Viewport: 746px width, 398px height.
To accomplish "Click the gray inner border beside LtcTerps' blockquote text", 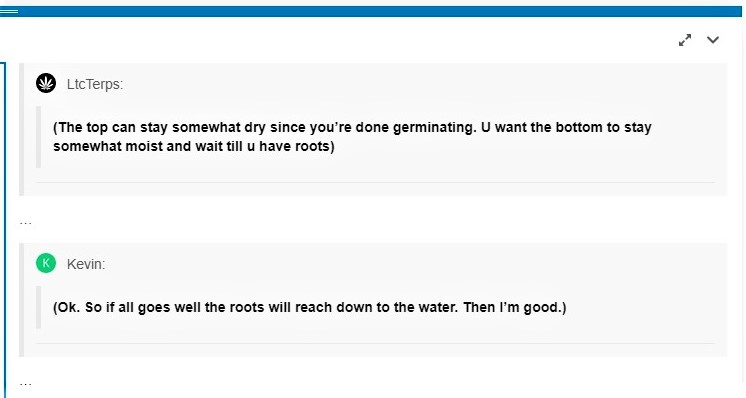I will (39, 137).
